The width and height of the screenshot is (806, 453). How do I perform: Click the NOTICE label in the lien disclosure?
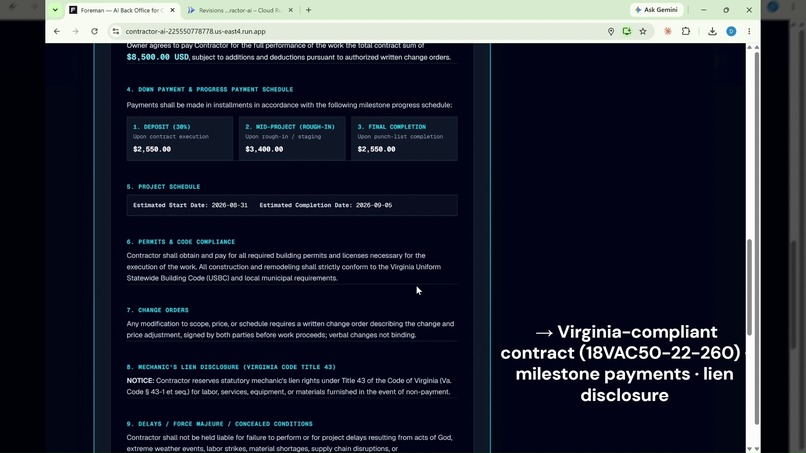click(140, 380)
